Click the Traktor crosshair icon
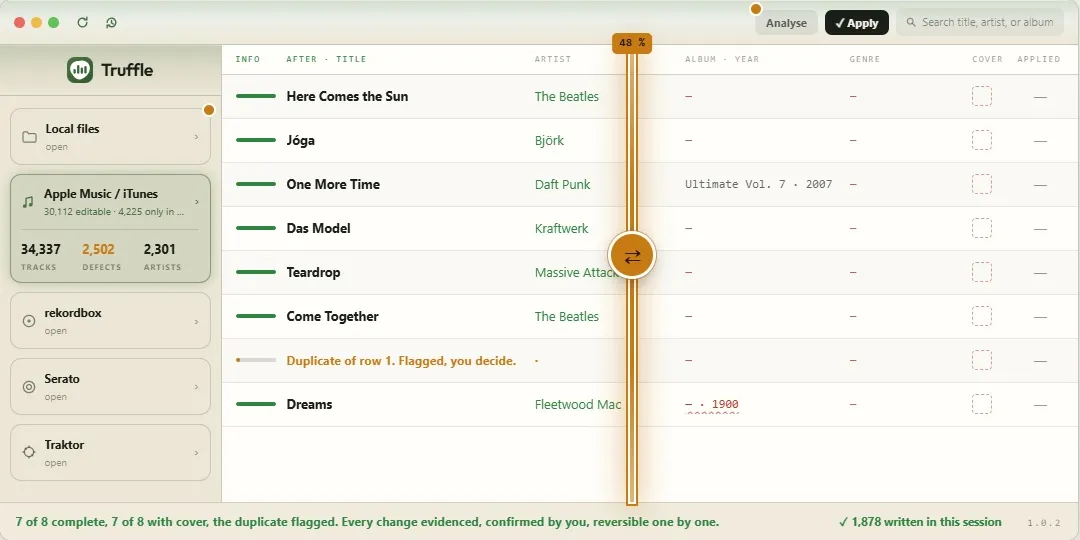Screen dimensions: 1080x540 [29, 453]
